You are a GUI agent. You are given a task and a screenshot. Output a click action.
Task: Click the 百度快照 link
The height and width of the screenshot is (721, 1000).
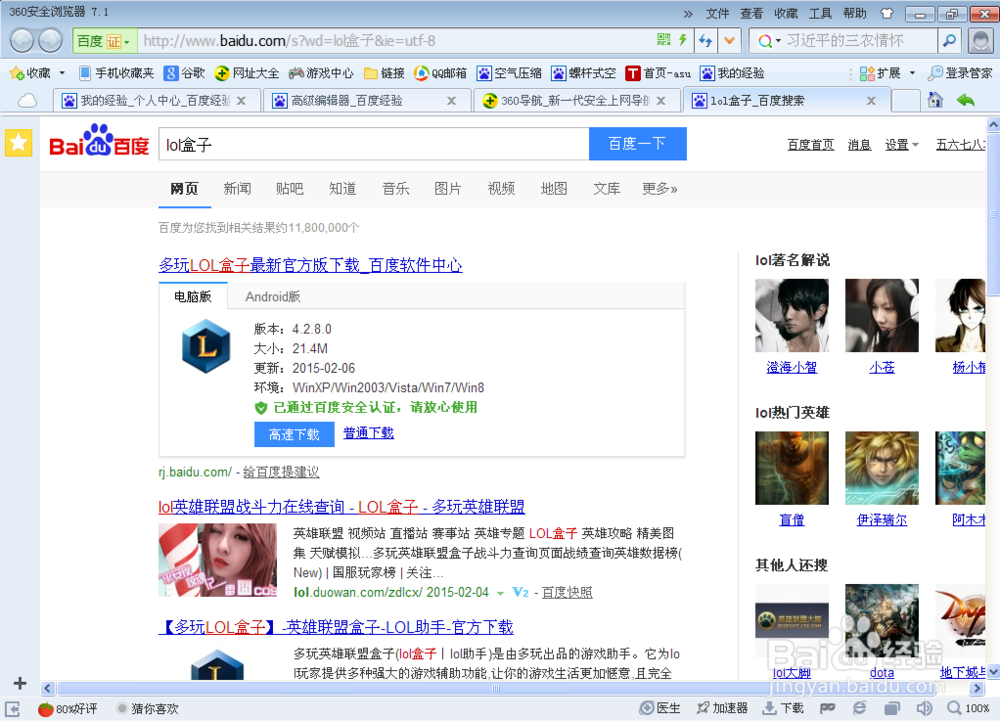(567, 592)
